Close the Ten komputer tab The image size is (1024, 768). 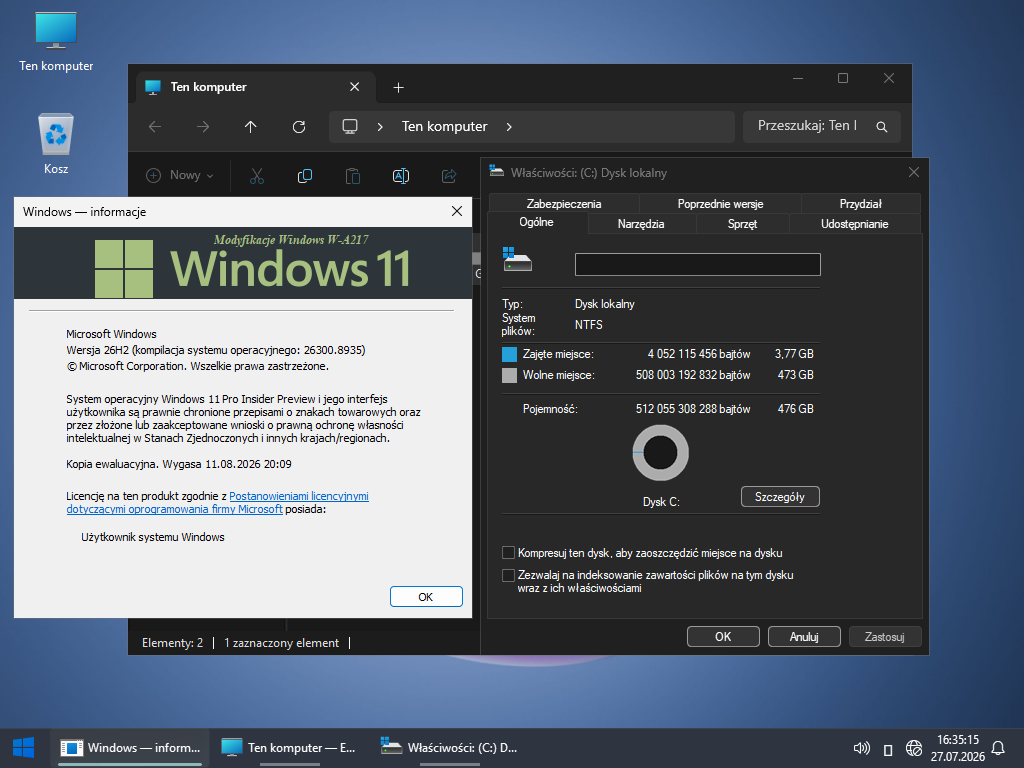point(355,87)
